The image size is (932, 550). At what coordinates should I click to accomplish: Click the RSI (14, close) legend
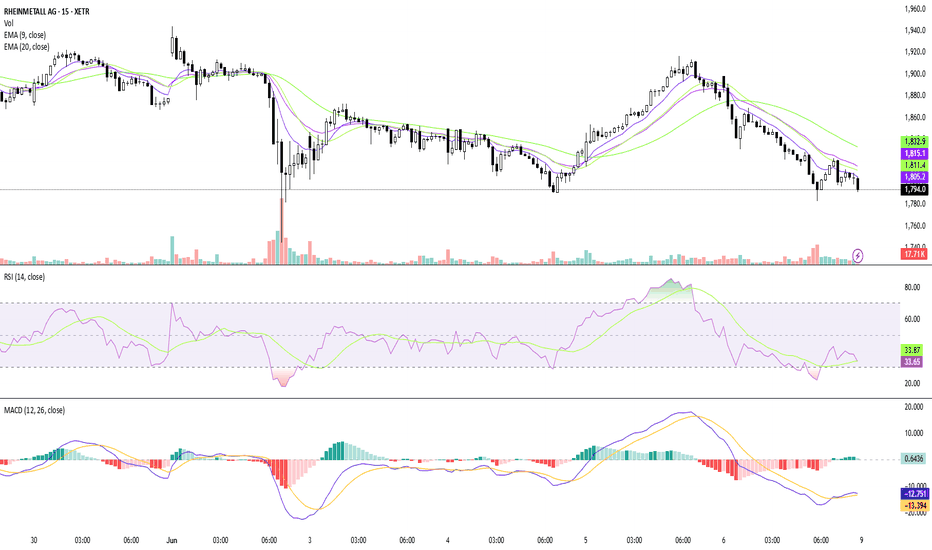click(x=24, y=277)
